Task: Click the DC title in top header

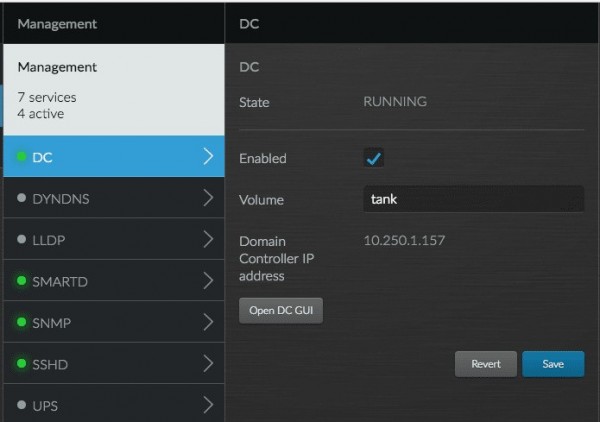Action: 249,24
